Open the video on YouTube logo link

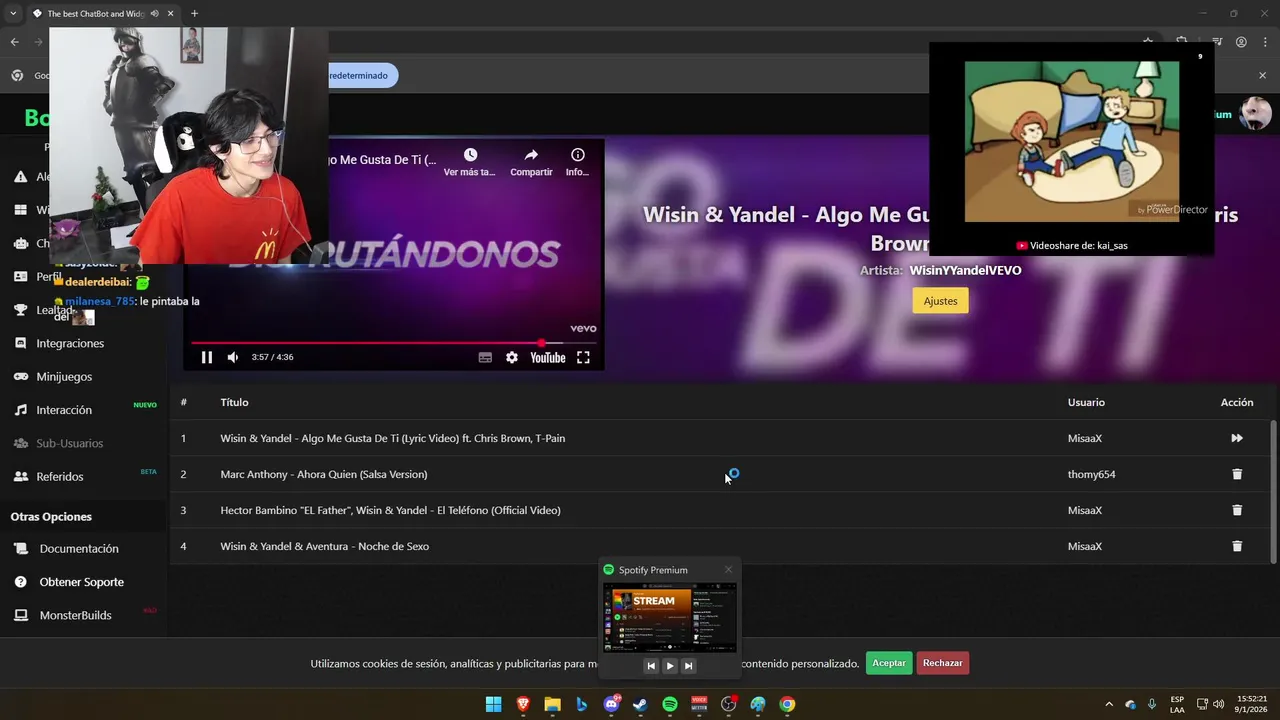point(548,357)
